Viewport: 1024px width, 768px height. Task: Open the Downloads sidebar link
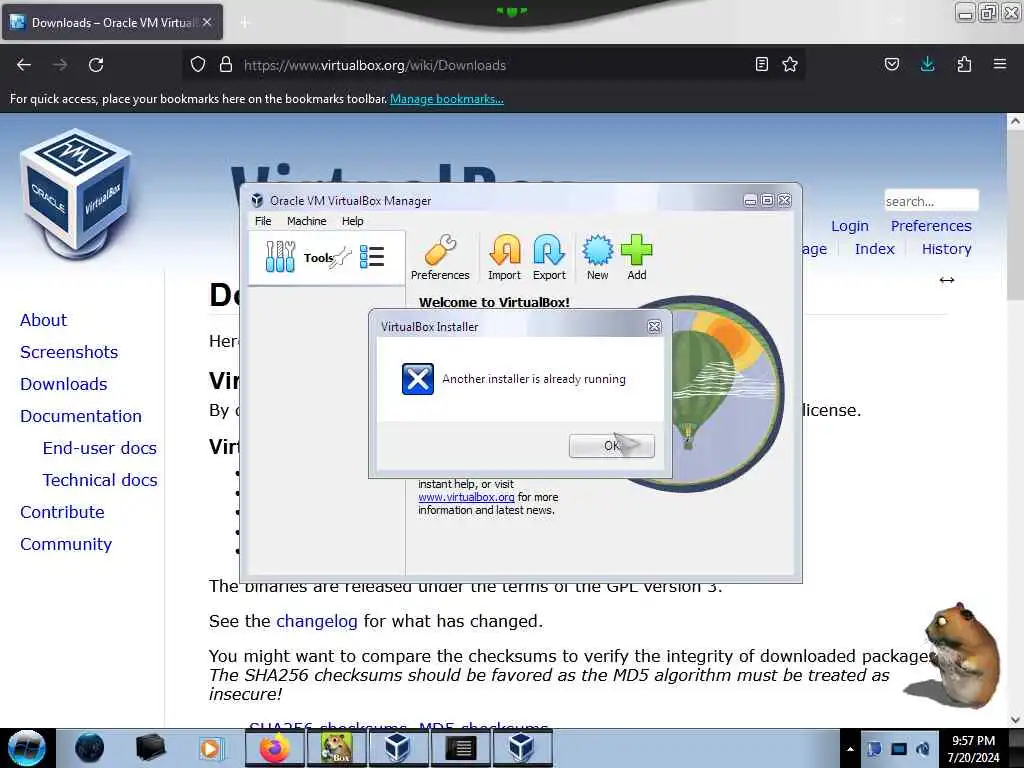(63, 384)
